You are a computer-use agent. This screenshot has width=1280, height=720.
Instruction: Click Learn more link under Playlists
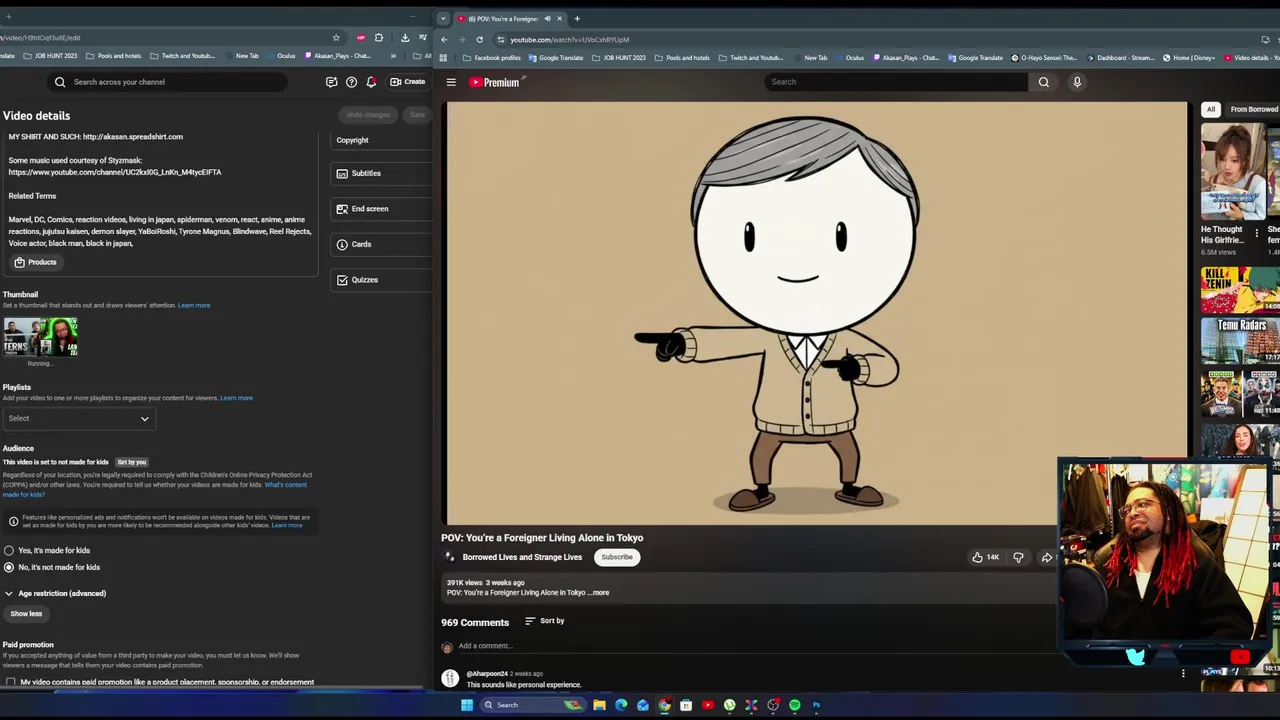[236, 398]
